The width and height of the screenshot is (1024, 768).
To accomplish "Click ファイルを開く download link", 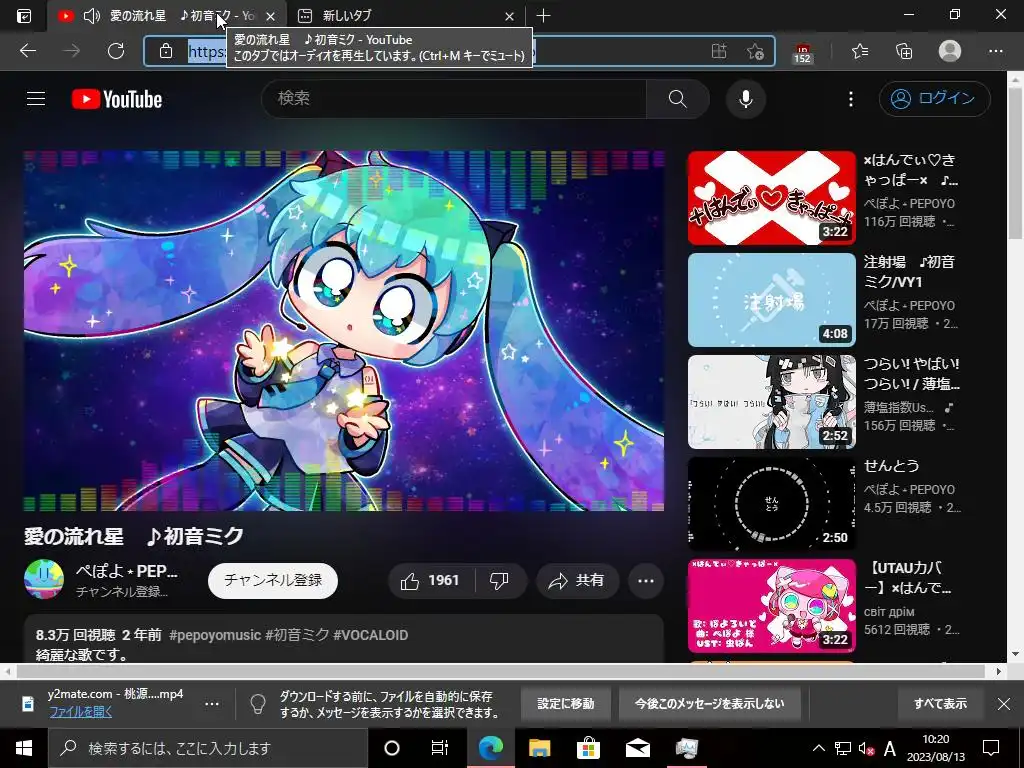I will click(80, 712).
